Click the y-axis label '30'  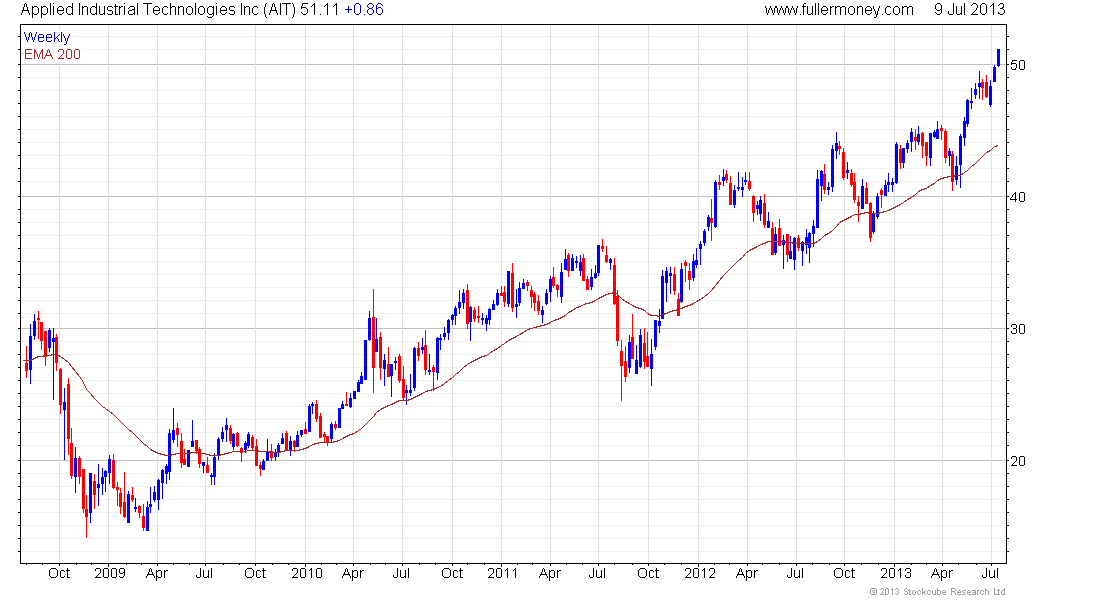point(1017,329)
